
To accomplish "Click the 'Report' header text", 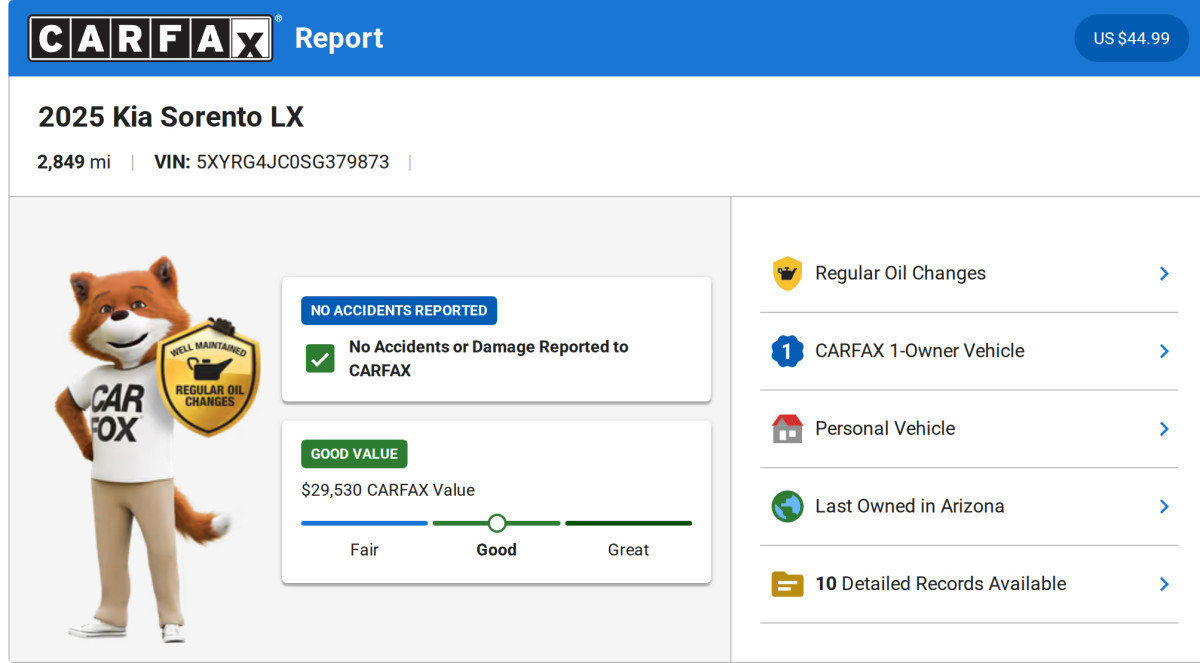I will tap(339, 38).
